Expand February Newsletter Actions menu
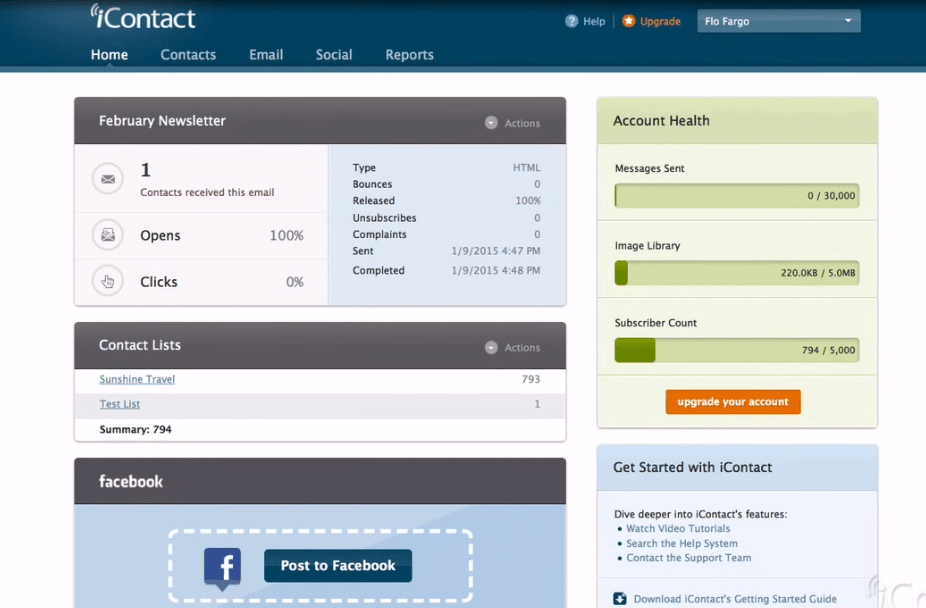Screen dimensions: 926x608 (x=512, y=123)
